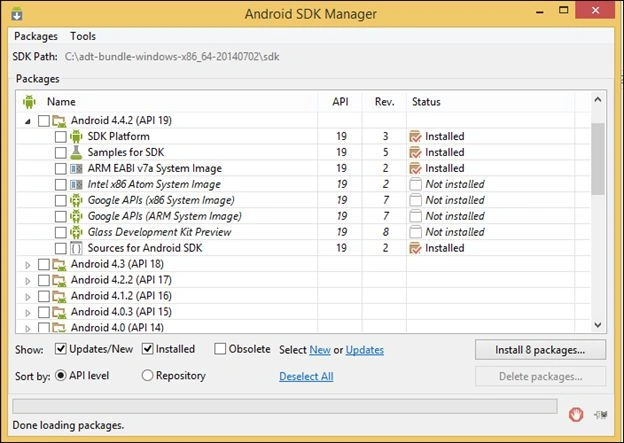Check the SDK Platform checkbox
Screen dimensions: 624x443
(60, 137)
